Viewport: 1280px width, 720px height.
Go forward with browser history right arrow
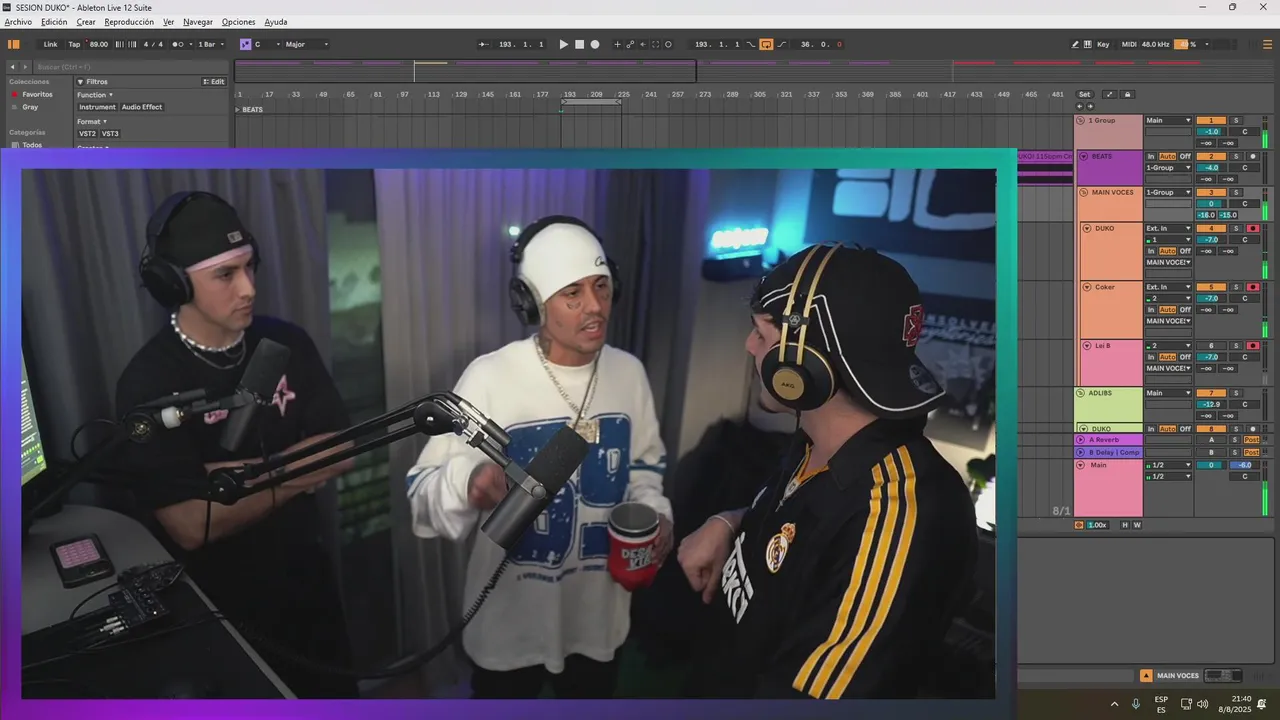point(25,67)
